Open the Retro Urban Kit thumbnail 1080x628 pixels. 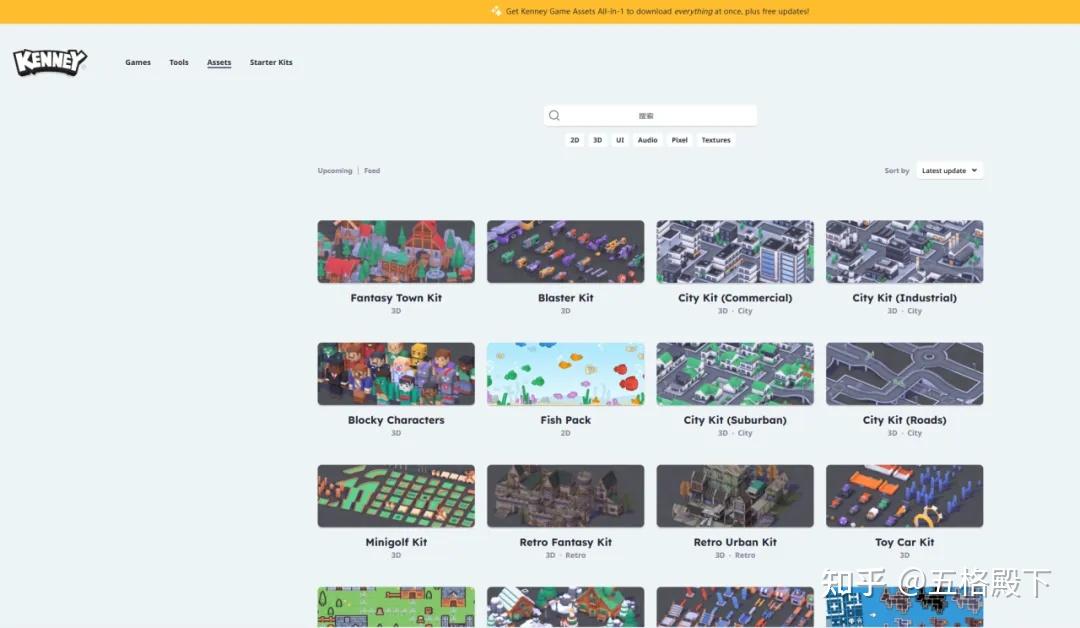[735, 496]
